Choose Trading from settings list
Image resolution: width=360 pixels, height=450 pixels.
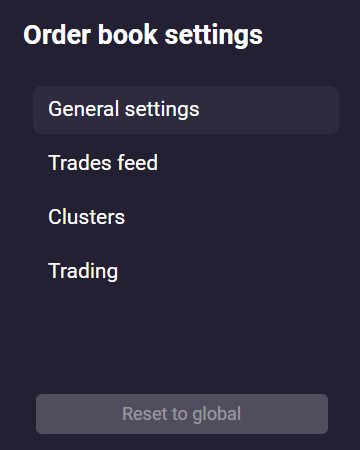point(186,271)
